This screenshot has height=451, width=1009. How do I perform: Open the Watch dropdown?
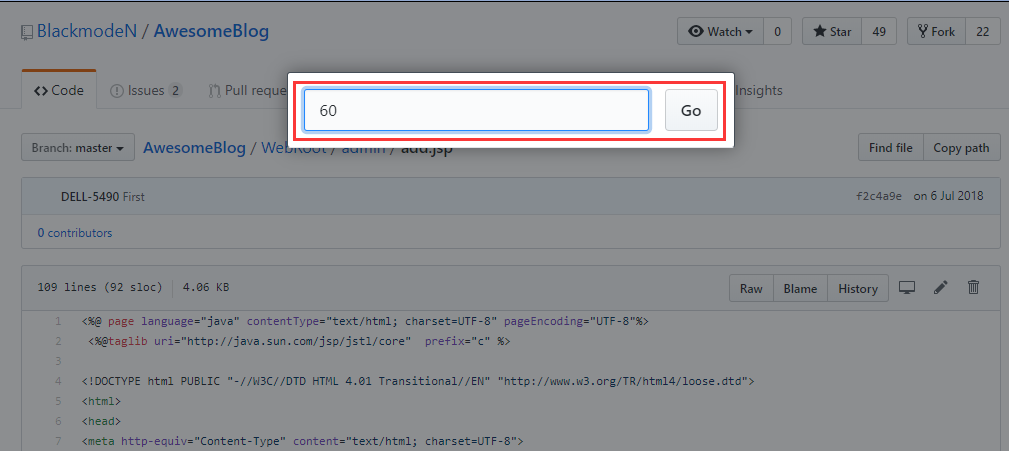(x=721, y=32)
